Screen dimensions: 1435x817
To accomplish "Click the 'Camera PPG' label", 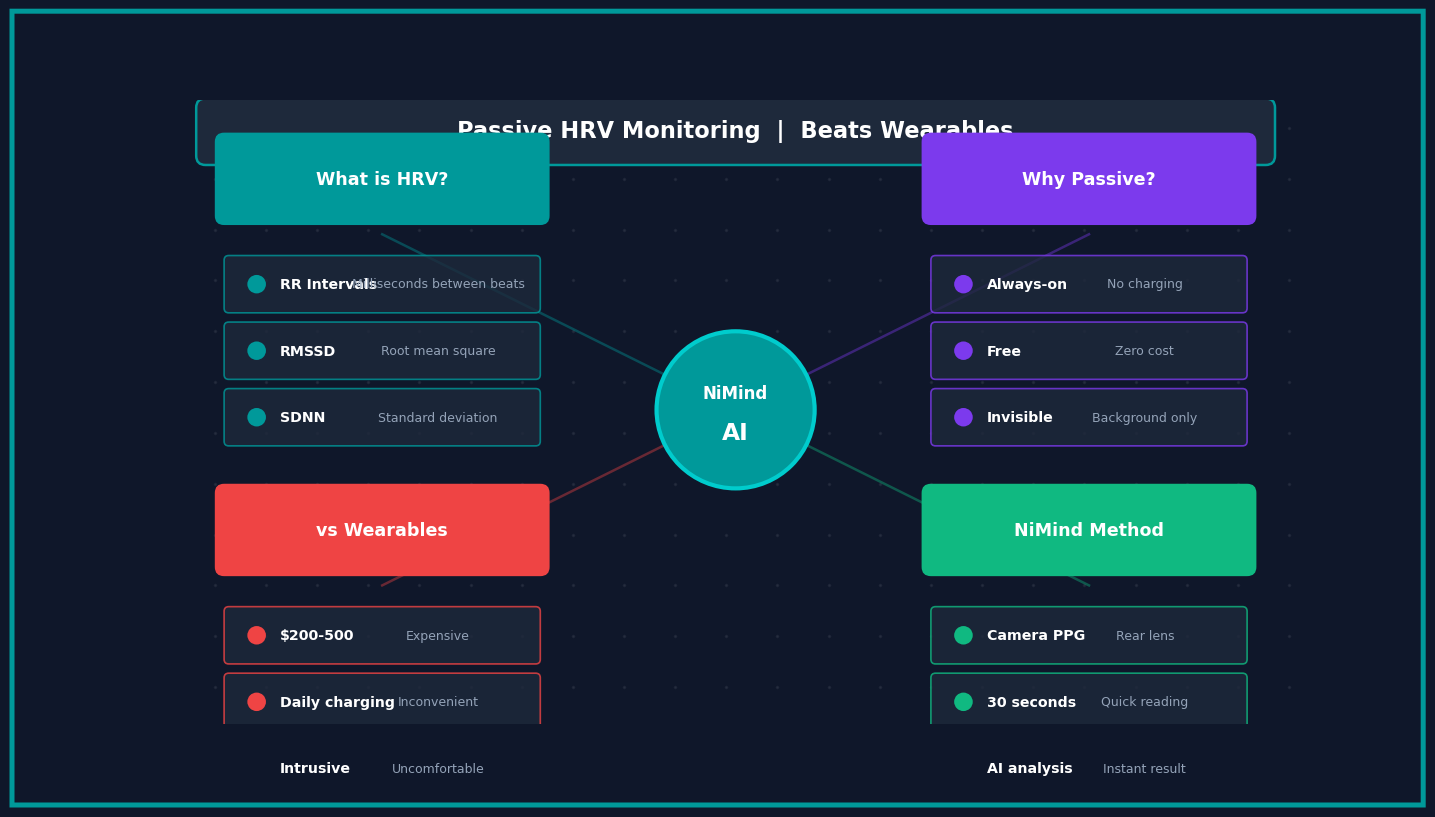I will pos(1036,636).
